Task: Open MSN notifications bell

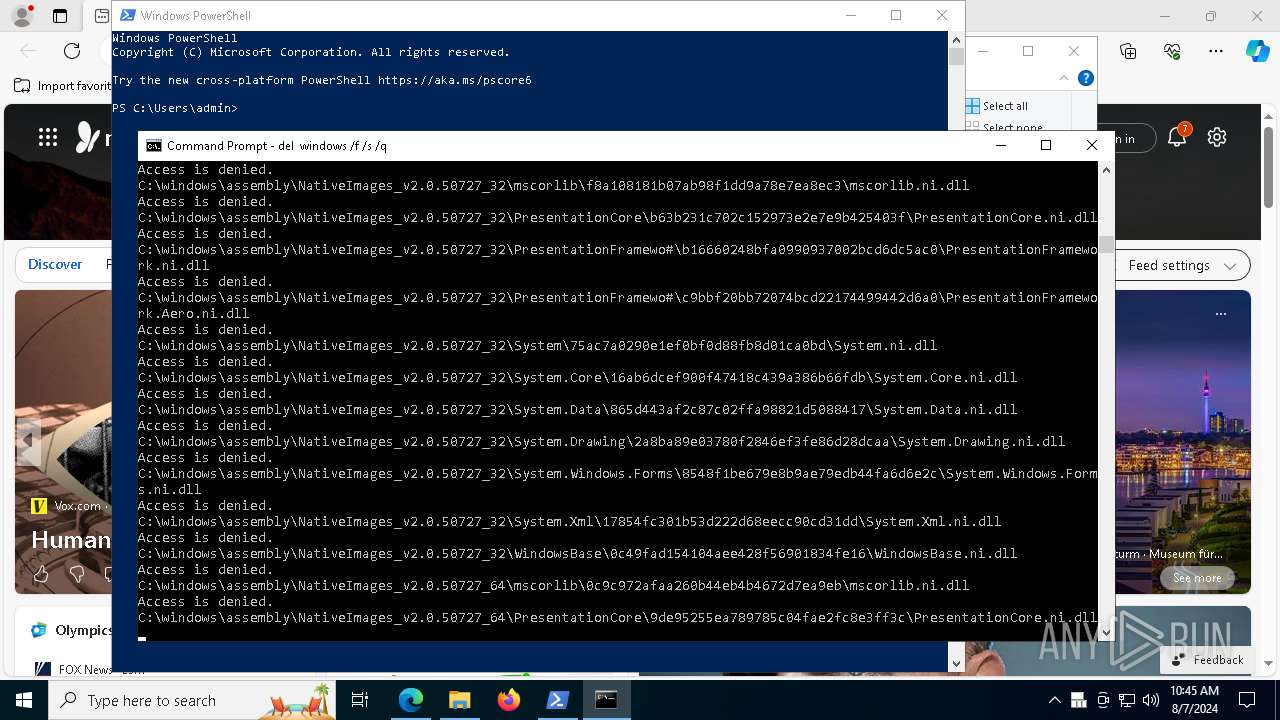Action: [1177, 138]
